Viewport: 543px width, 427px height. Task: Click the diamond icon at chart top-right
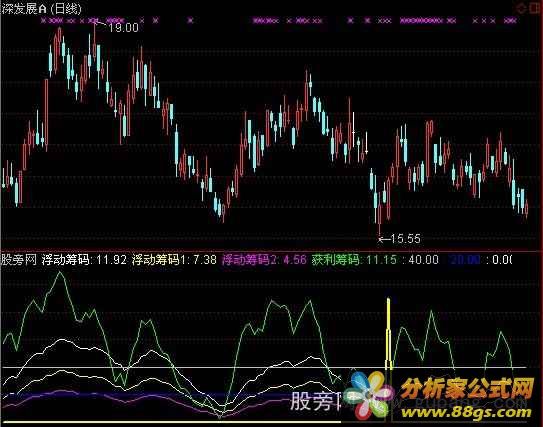(522, 9)
